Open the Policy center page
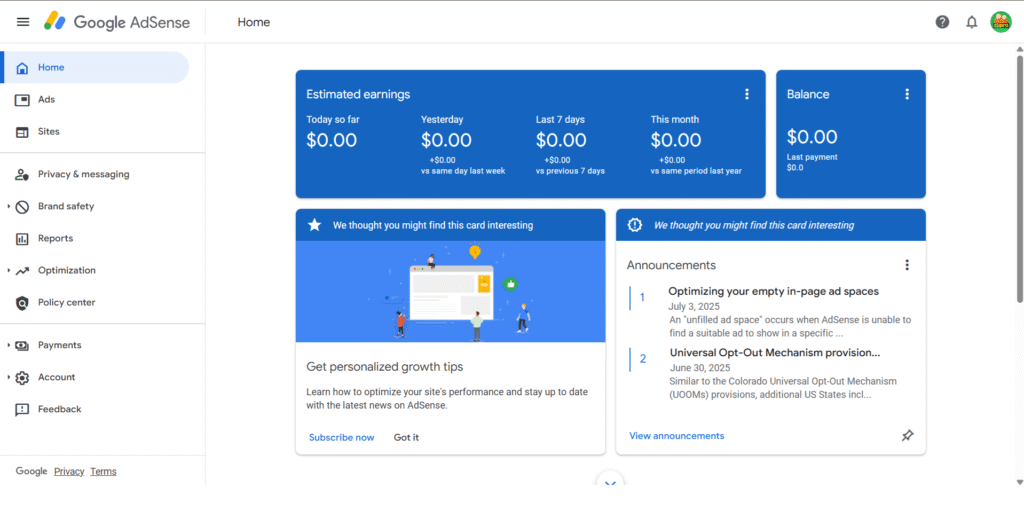 click(x=66, y=302)
